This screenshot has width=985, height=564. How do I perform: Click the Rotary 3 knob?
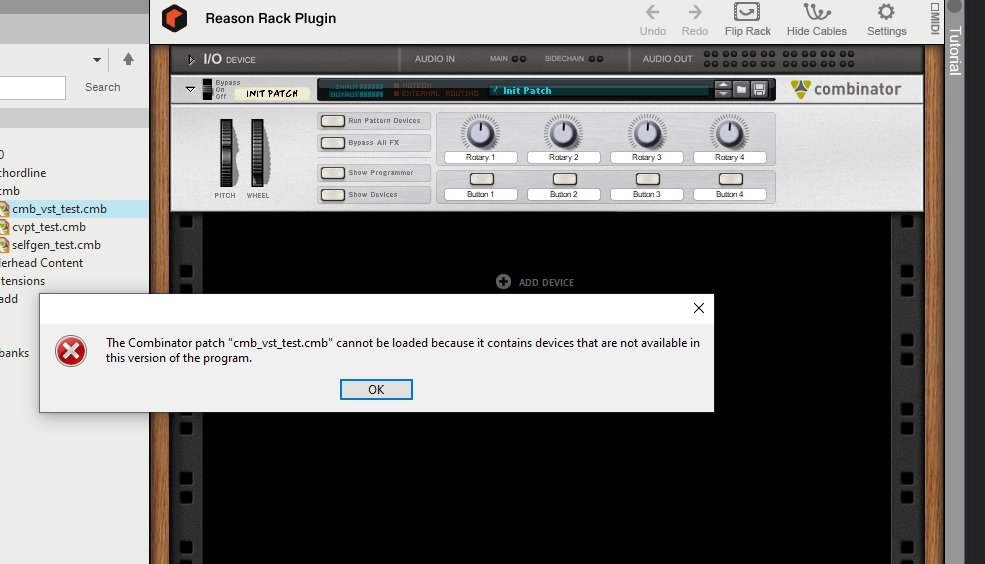click(646, 133)
